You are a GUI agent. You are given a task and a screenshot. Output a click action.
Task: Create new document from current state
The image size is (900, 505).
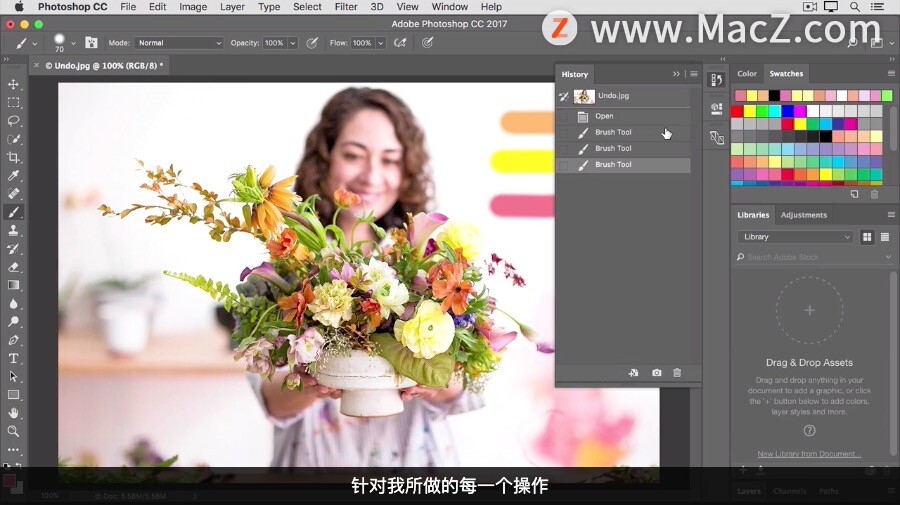click(x=634, y=372)
